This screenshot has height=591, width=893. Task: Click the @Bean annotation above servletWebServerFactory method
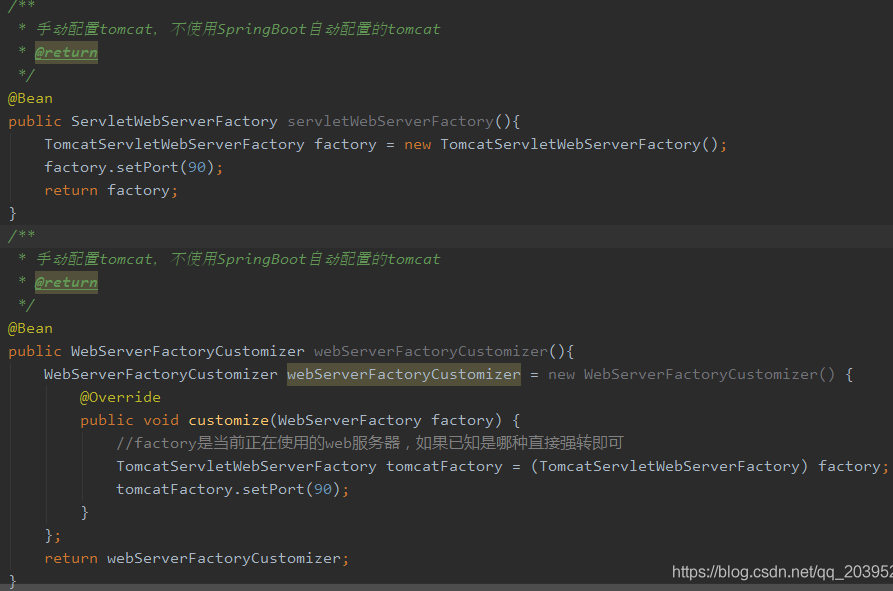pyautogui.click(x=30, y=98)
